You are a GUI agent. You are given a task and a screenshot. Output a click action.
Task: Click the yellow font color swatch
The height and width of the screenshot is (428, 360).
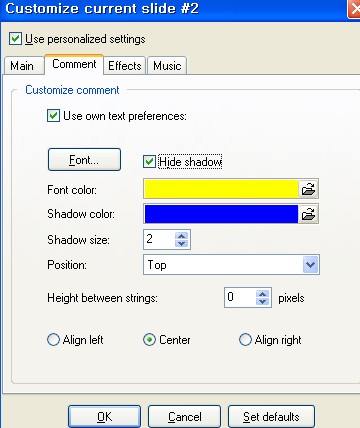[221, 189]
